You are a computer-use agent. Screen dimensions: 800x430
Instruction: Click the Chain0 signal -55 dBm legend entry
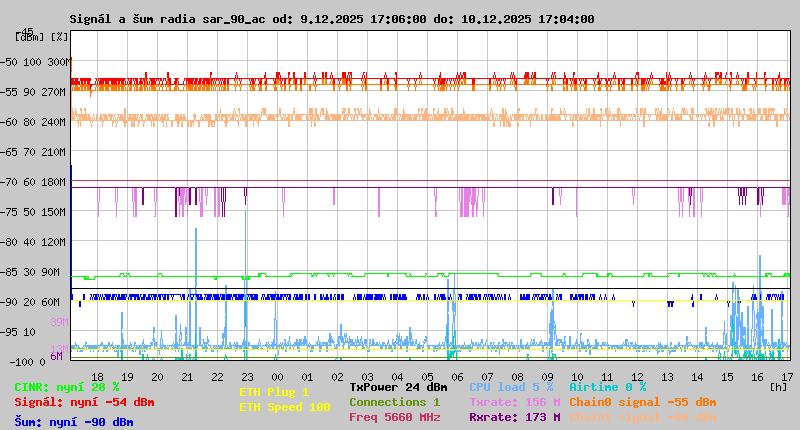643,402
